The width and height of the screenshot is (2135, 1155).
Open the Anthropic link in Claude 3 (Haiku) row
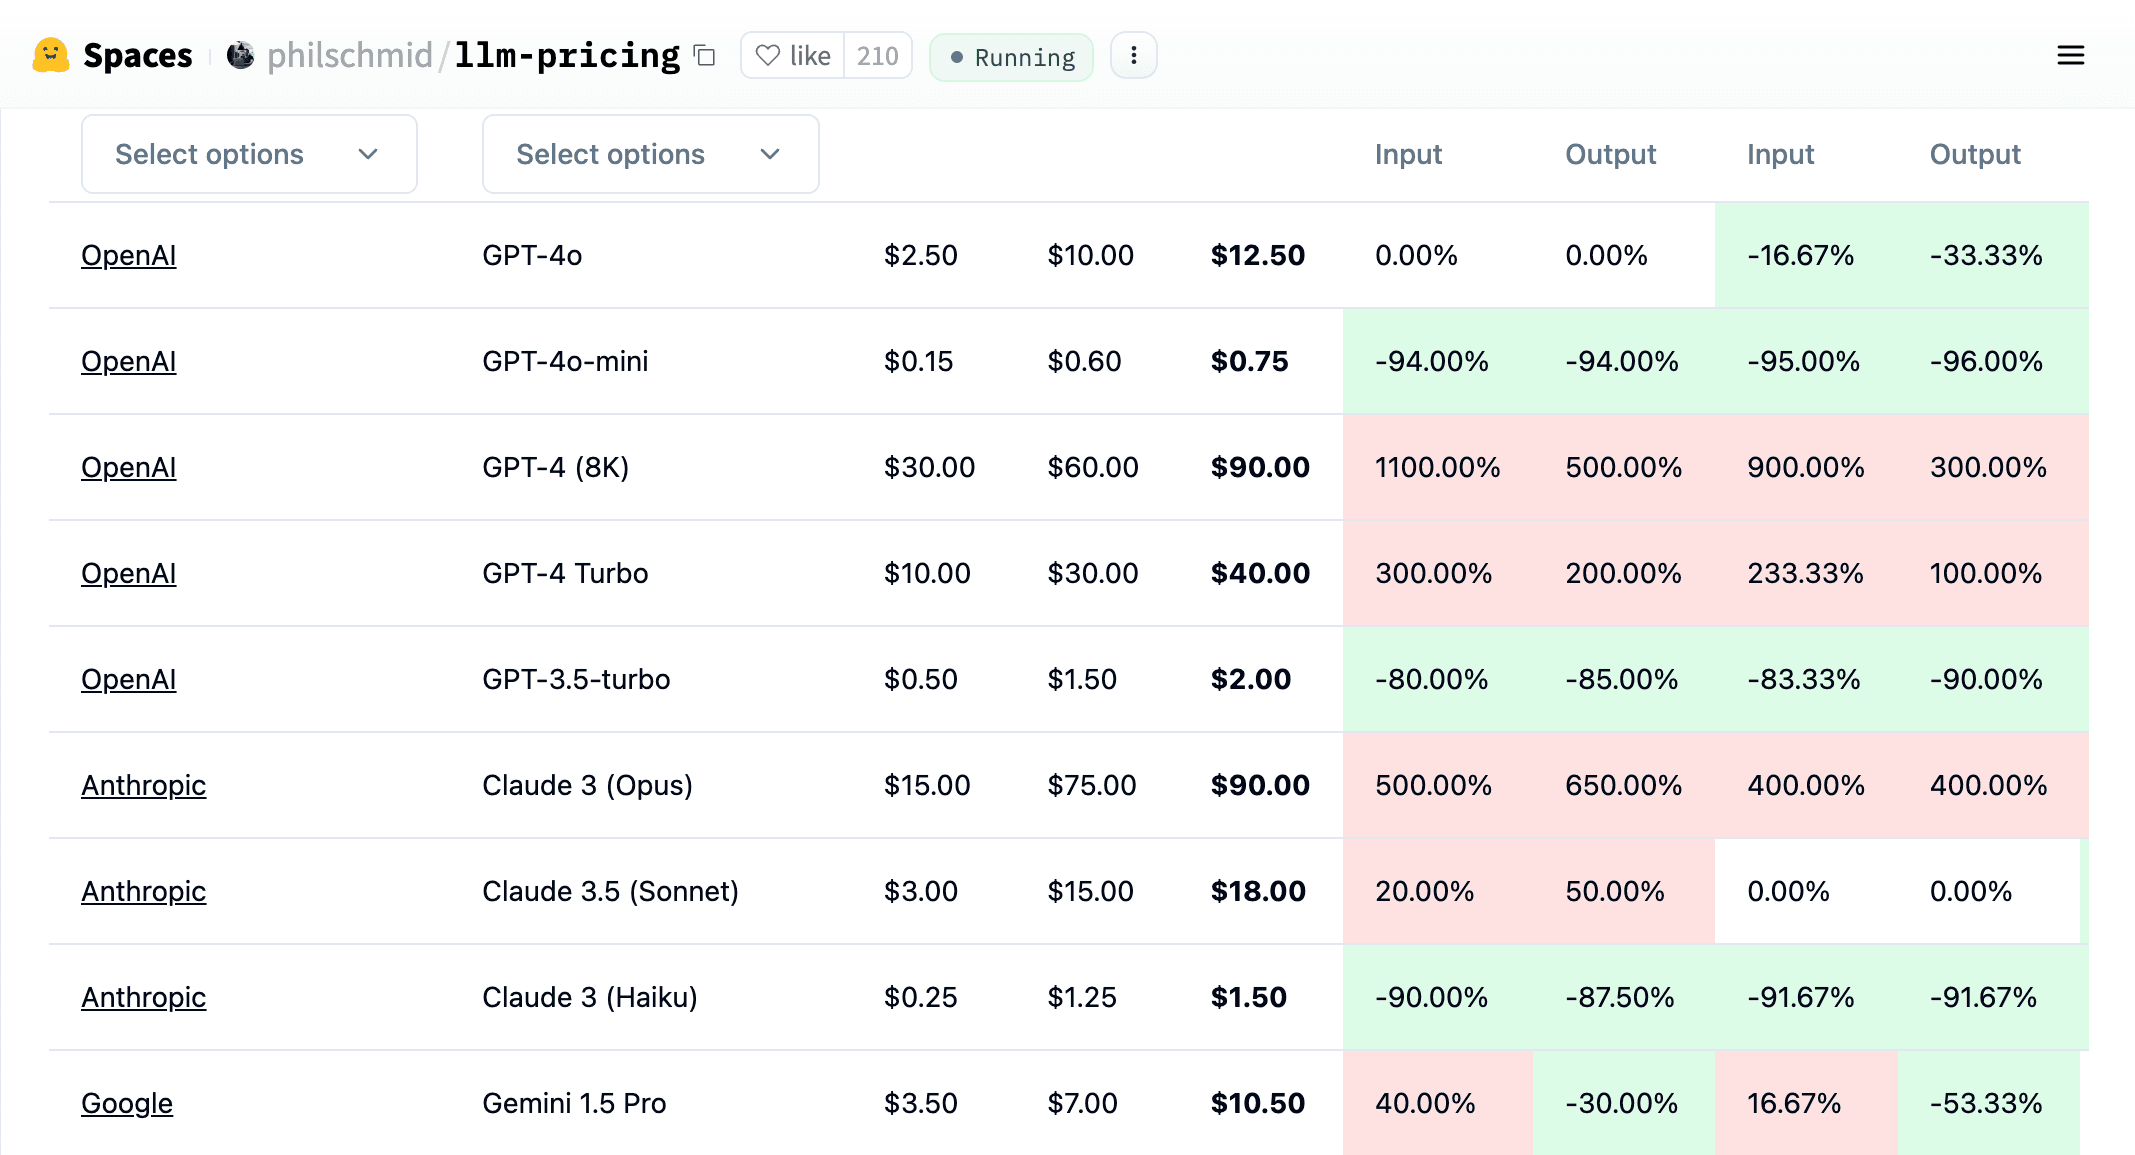(143, 997)
